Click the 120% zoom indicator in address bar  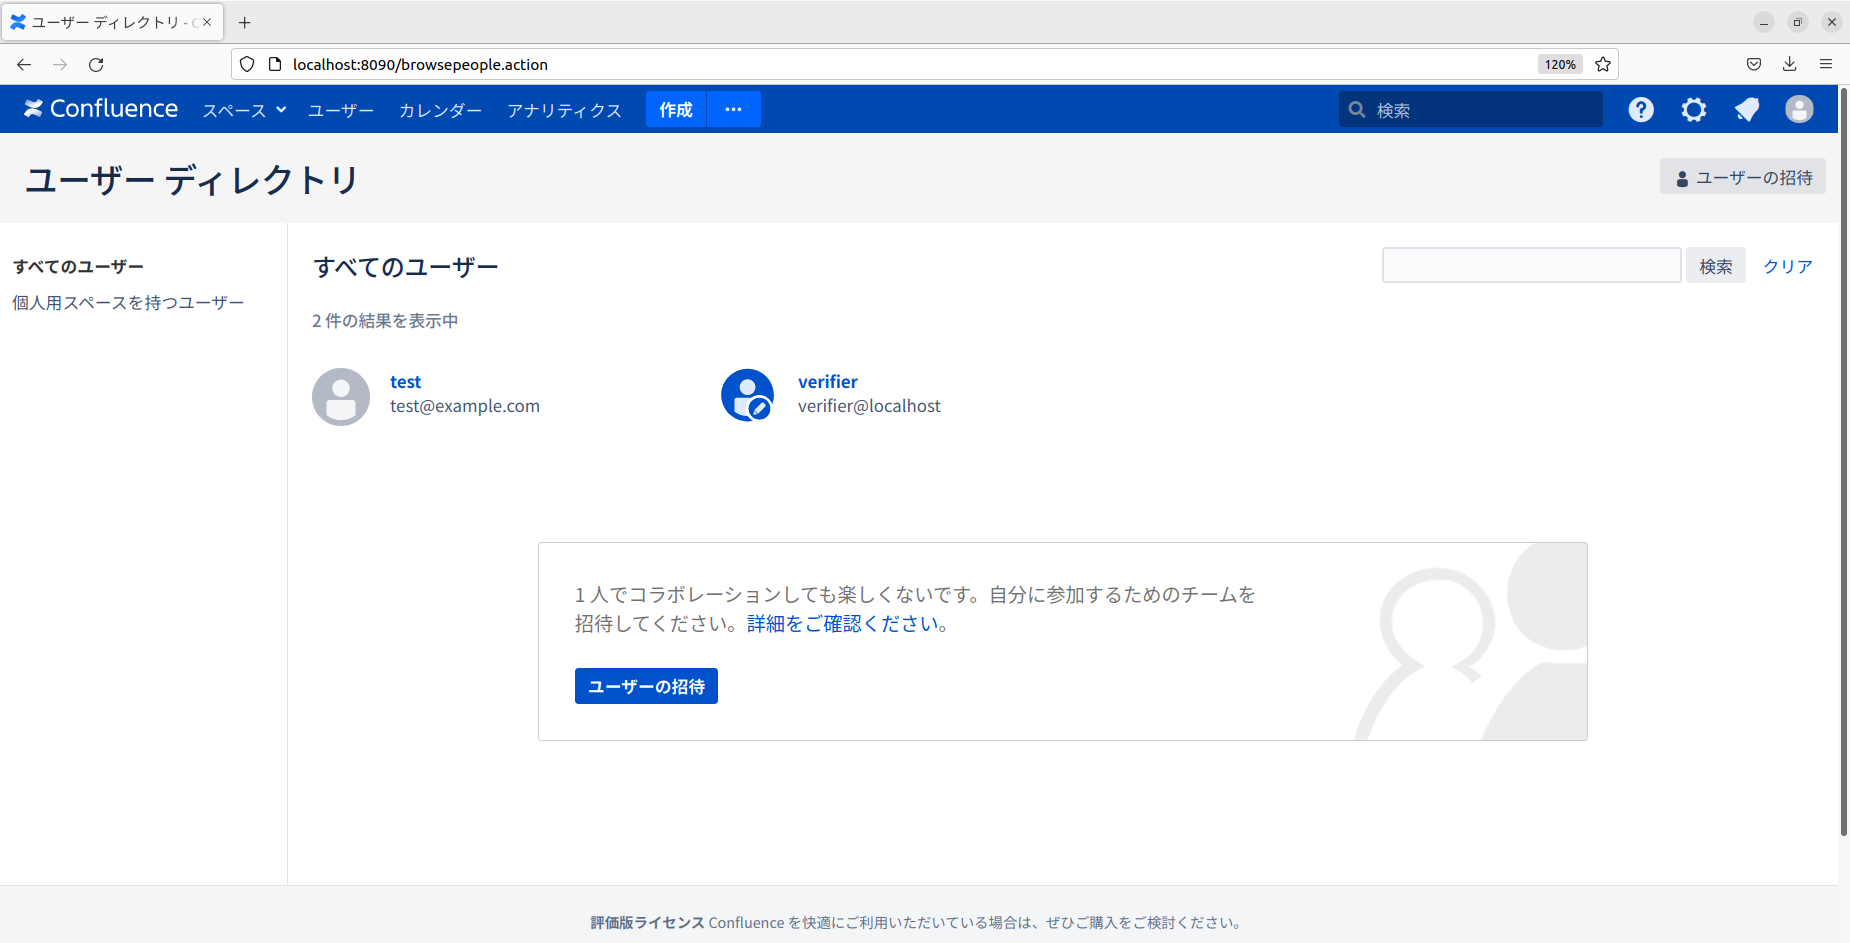point(1559,64)
